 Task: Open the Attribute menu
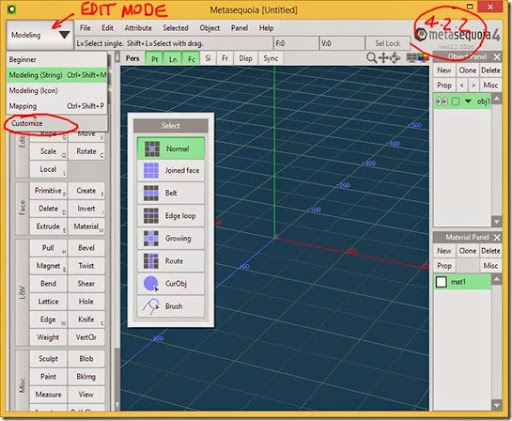click(138, 28)
